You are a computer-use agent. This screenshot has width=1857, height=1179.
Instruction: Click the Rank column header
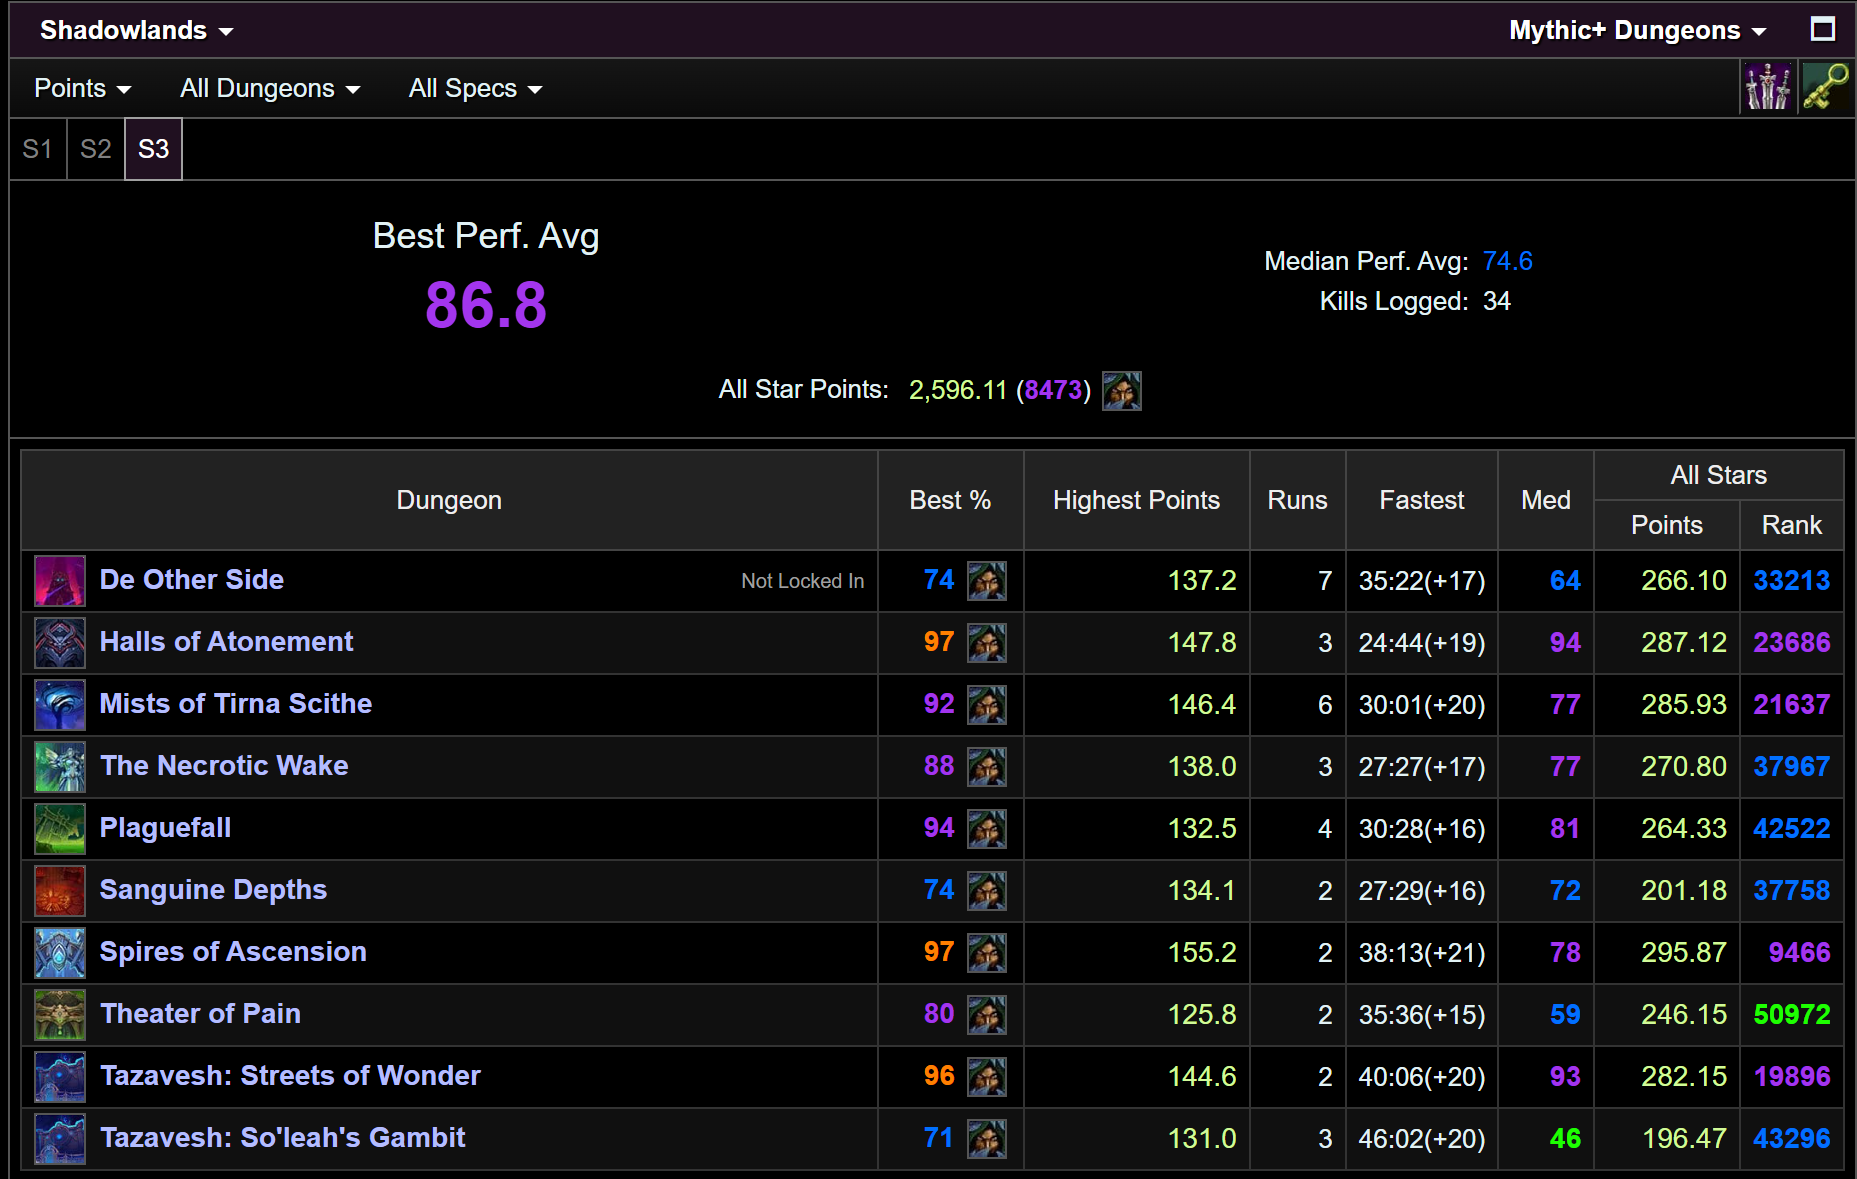pyautogui.click(x=1791, y=525)
